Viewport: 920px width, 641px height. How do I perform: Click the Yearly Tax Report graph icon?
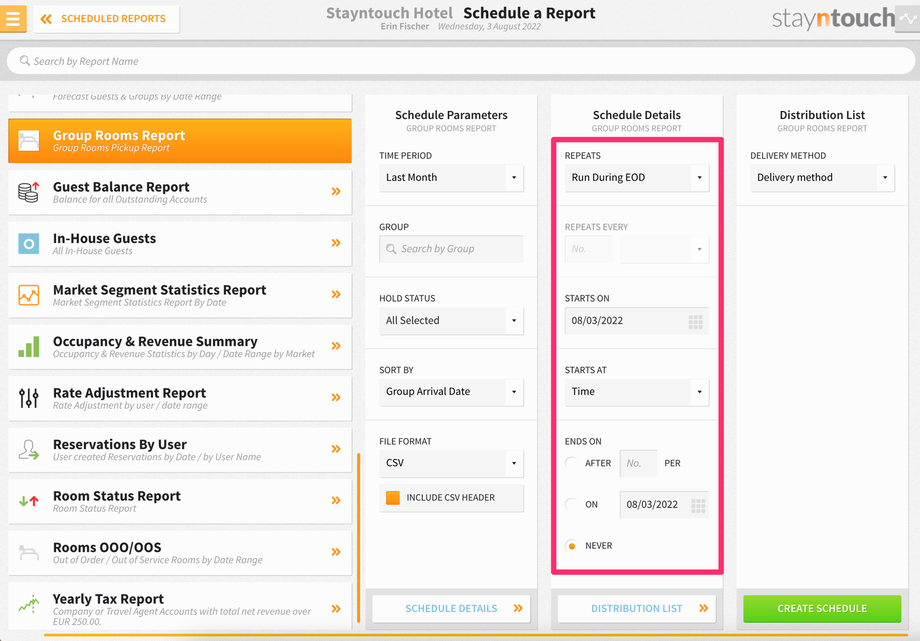tap(28, 603)
